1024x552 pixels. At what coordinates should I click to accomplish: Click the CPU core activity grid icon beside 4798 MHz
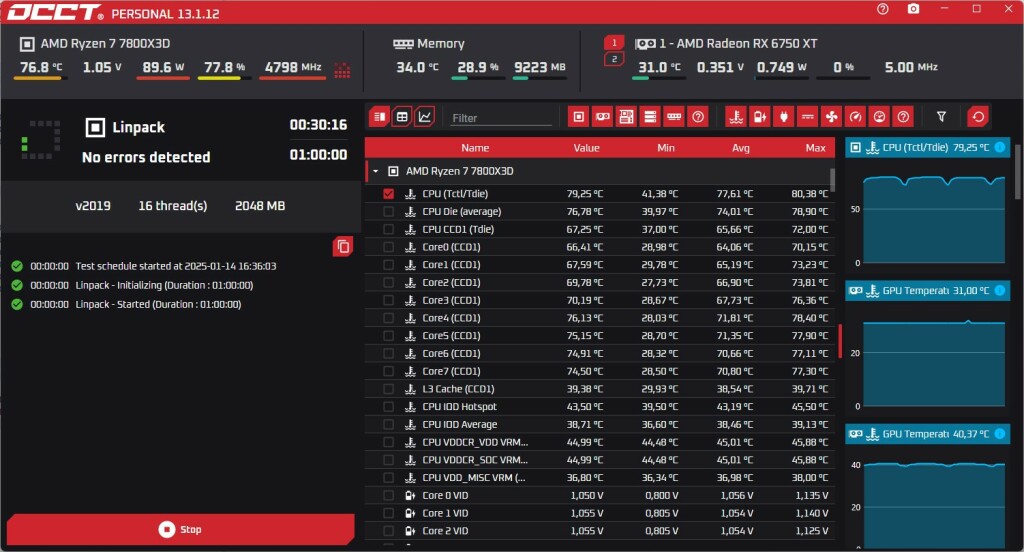click(342, 69)
